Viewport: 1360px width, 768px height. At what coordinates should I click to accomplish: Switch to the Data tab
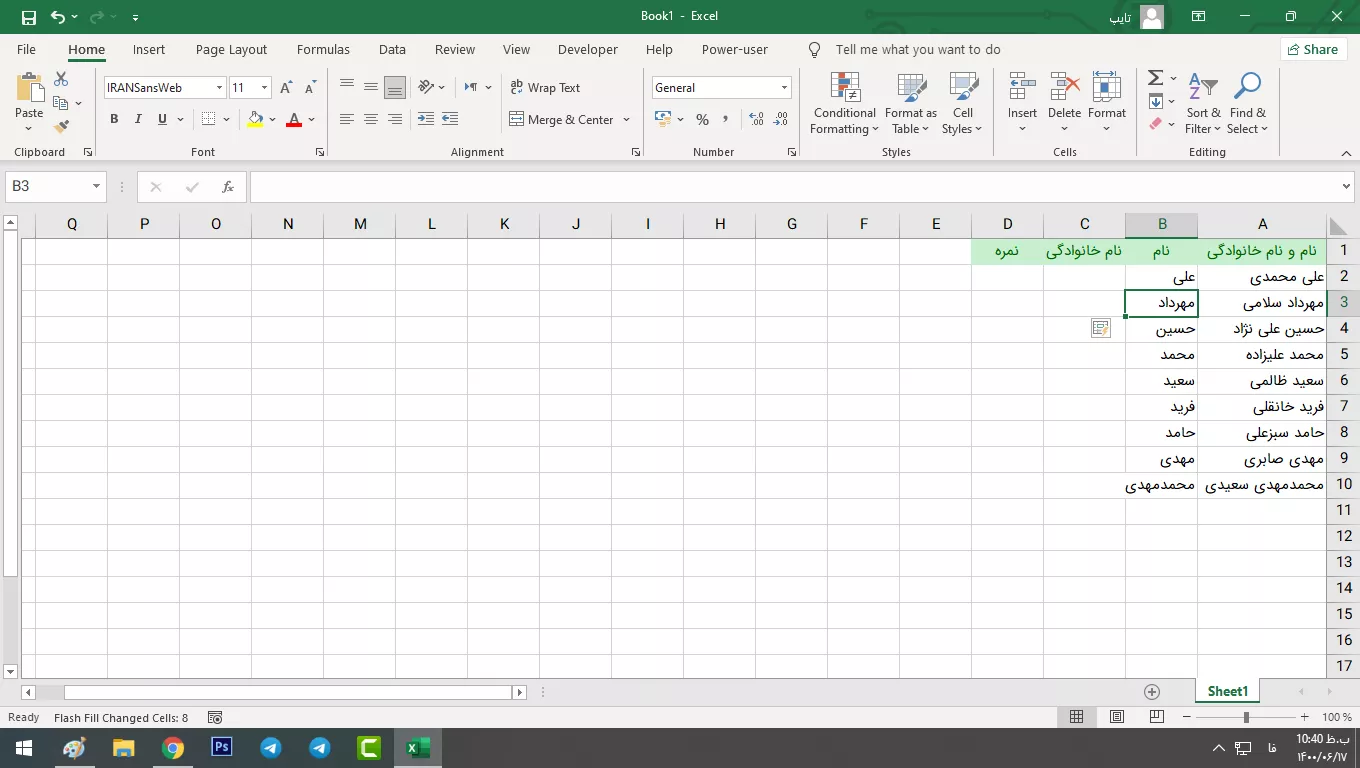tap(392, 49)
